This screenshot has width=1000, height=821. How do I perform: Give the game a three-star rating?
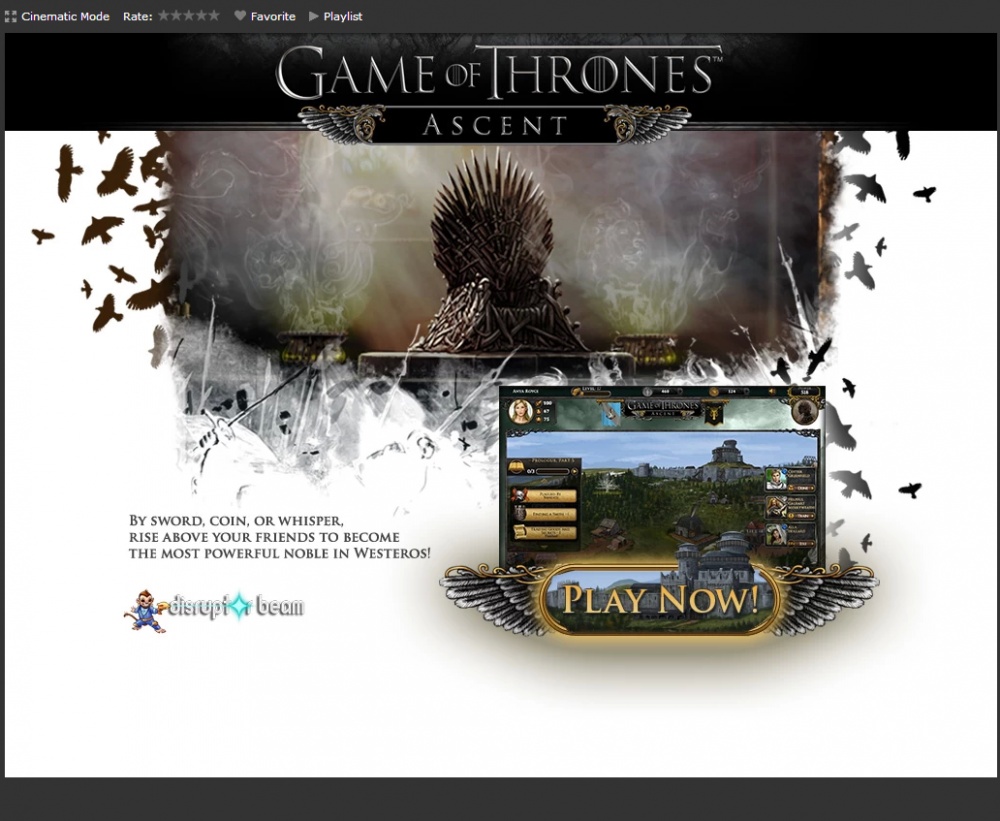pos(189,16)
